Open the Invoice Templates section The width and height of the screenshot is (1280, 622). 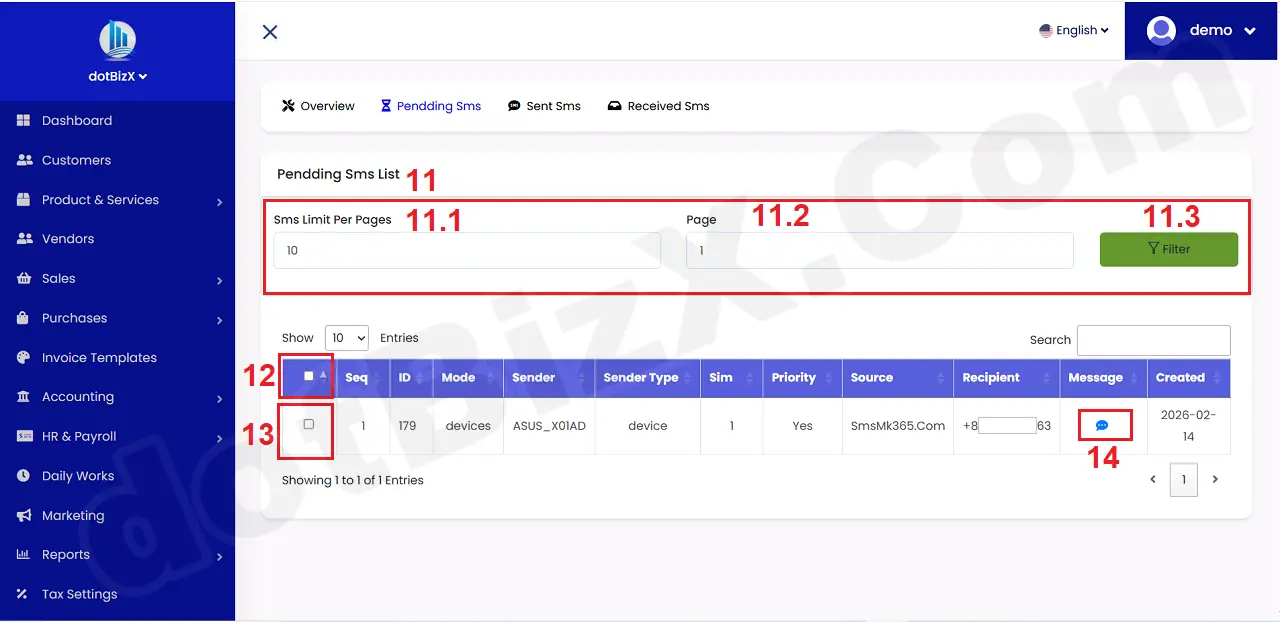click(x=22, y=357)
